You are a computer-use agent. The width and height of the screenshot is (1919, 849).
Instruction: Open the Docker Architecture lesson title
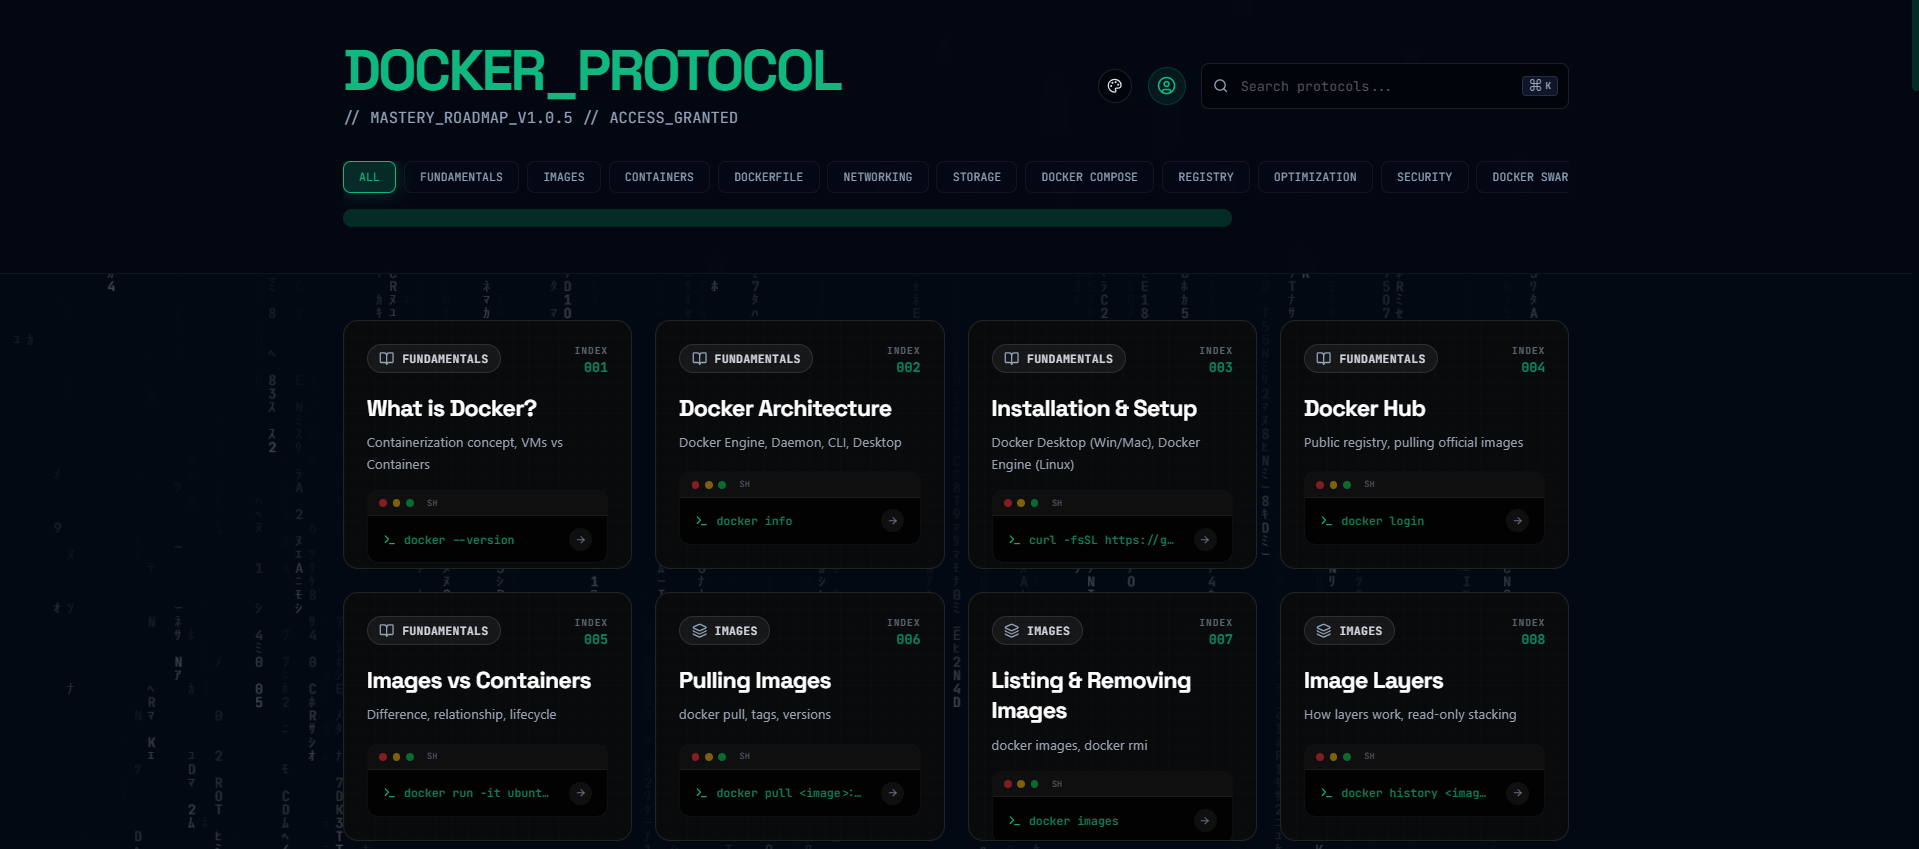(x=784, y=409)
